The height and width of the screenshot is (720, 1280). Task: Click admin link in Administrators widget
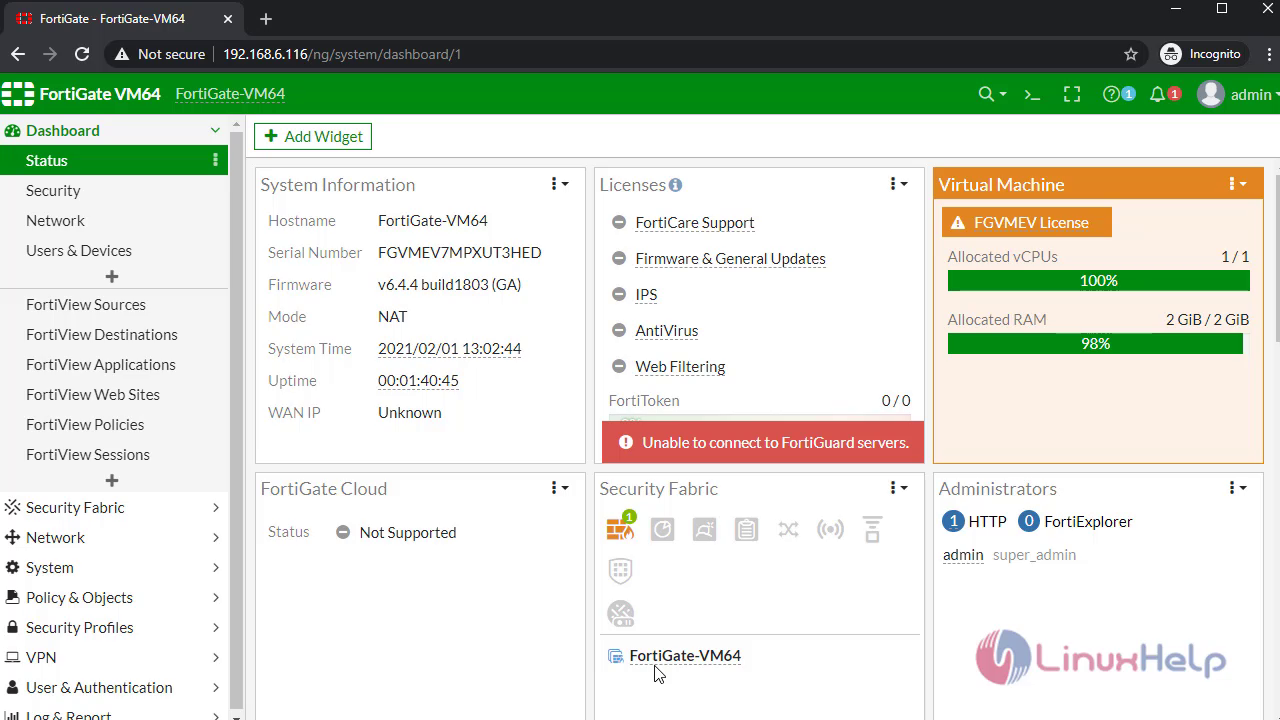coord(963,555)
